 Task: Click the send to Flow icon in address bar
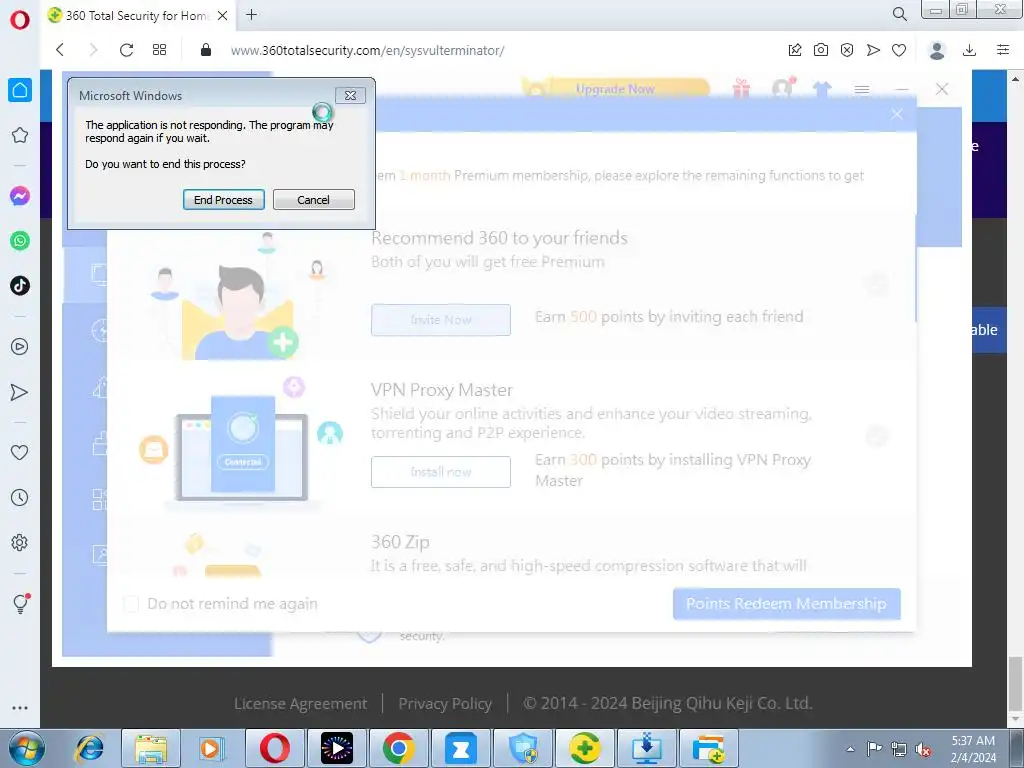click(x=873, y=50)
